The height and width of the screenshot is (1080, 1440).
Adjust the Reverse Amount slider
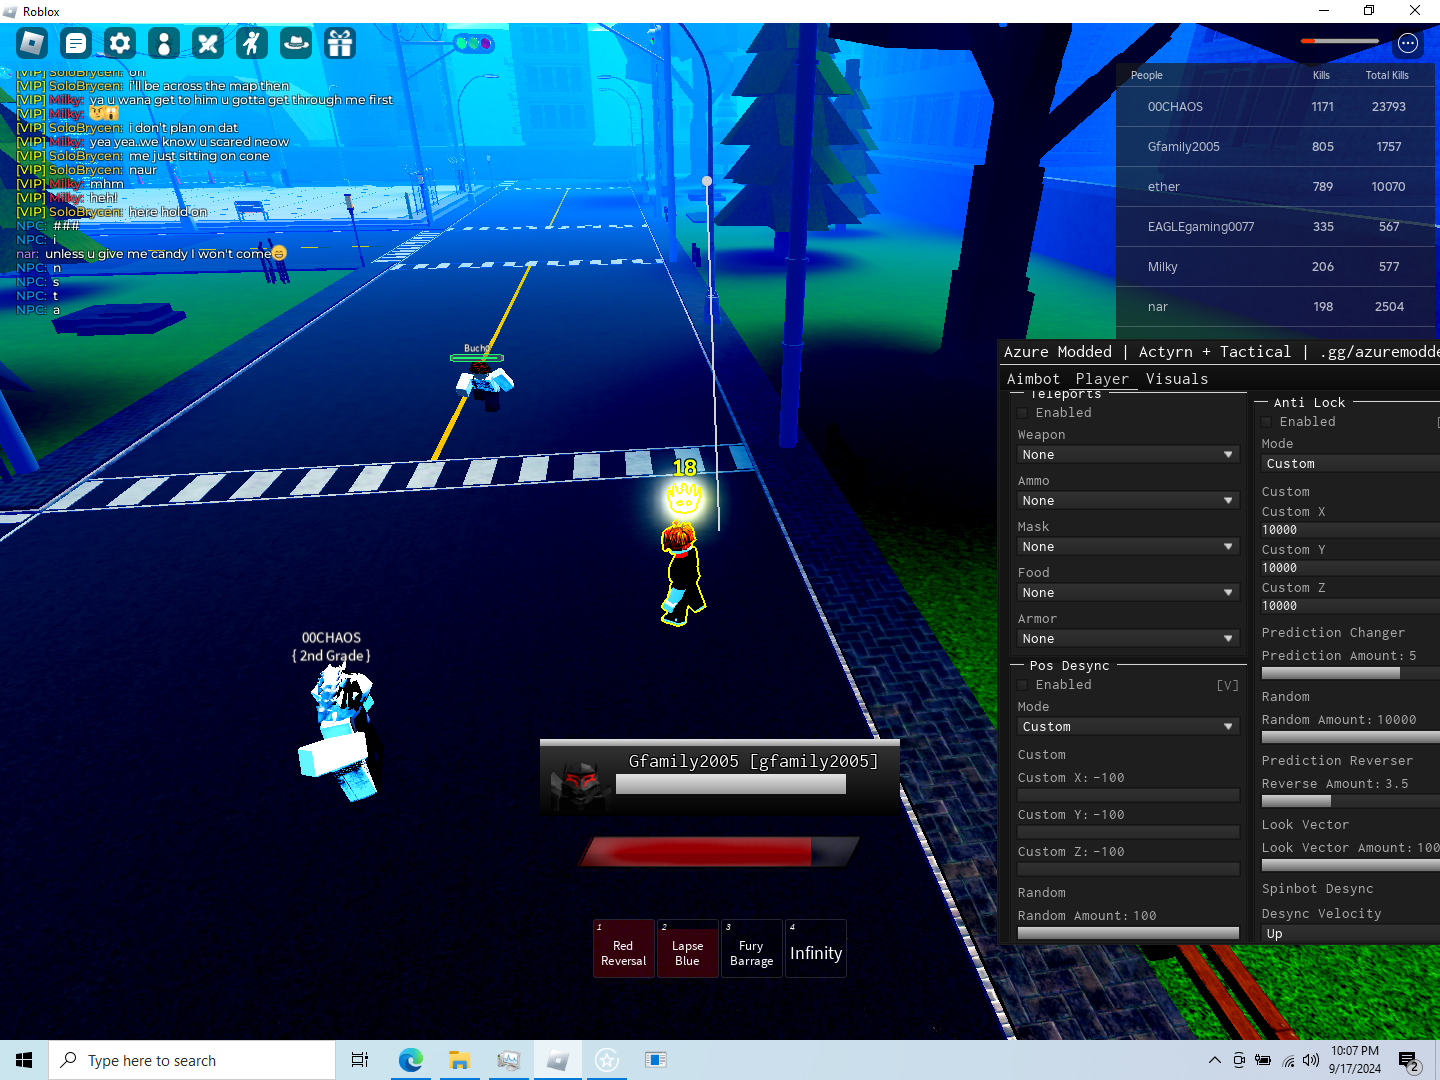(1350, 801)
